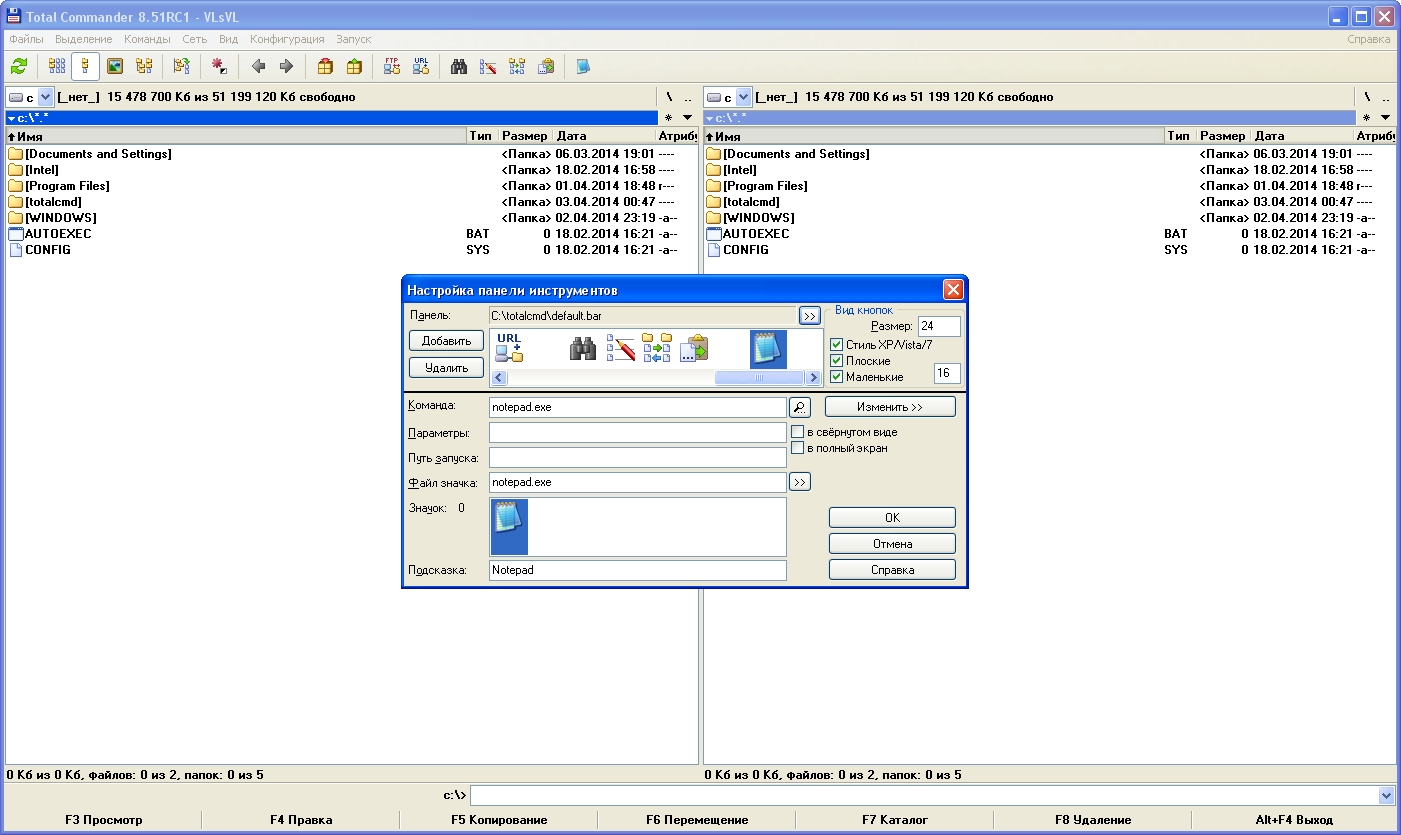Enable в свёрнутом виде checkbox
This screenshot has height=835, width=1401.
coord(797,432)
